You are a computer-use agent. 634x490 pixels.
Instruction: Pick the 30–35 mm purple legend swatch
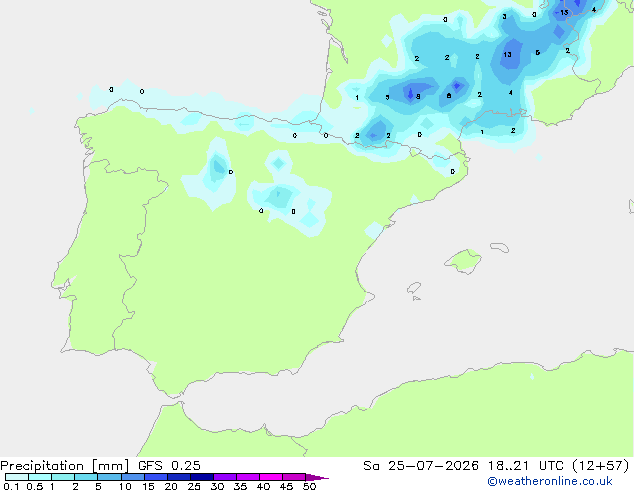coord(225,477)
